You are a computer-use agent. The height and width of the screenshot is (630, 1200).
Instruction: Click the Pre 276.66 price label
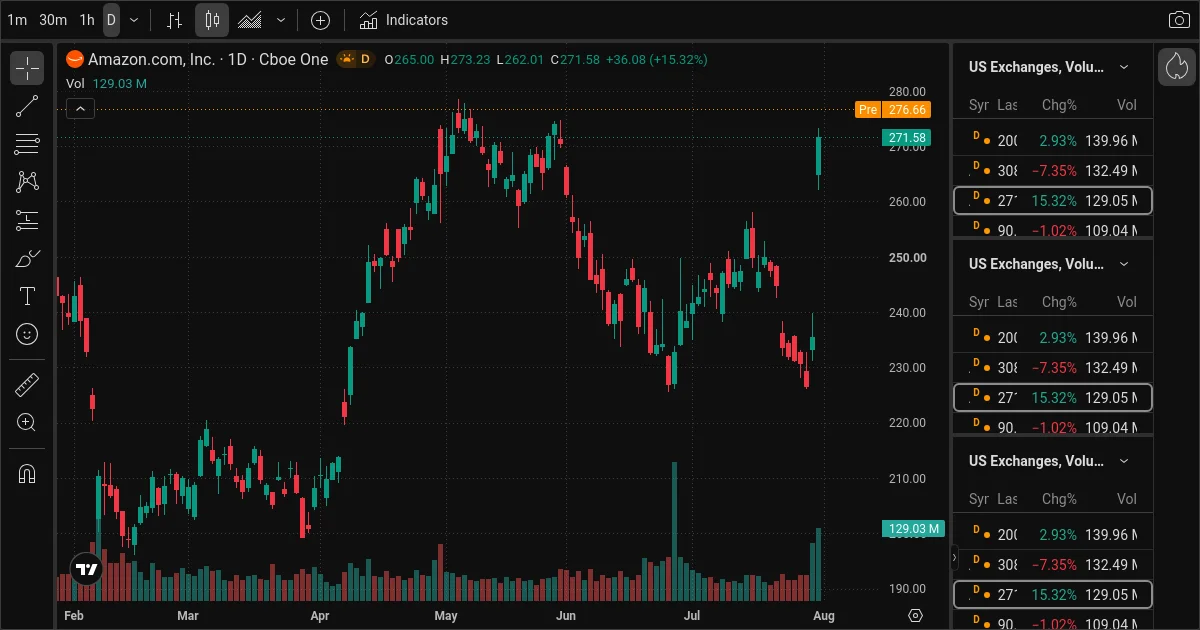click(893, 110)
